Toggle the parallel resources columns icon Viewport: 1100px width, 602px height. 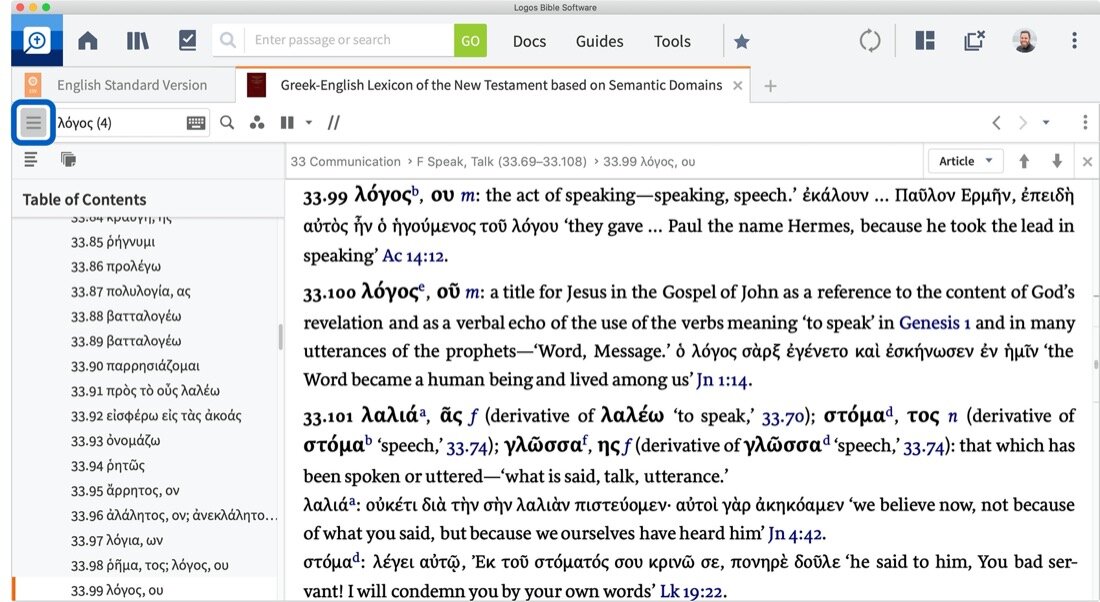coord(287,123)
